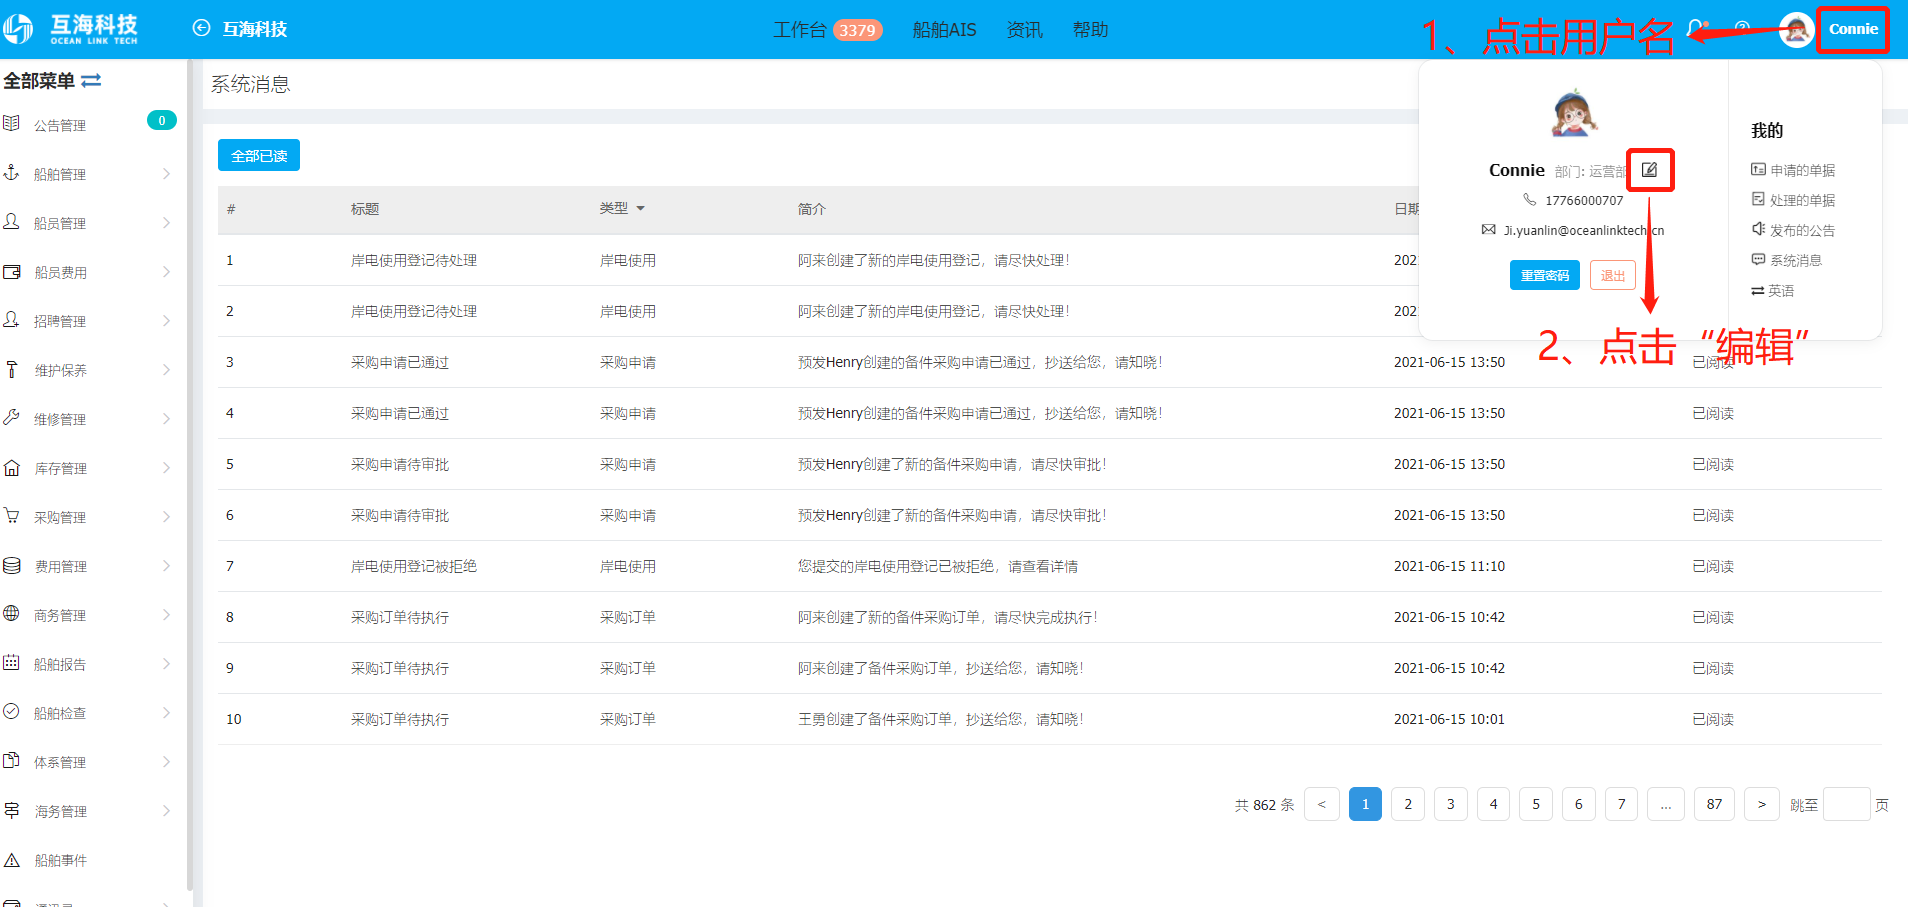
Task: Click the 船舶检查 checkmark circle icon
Action: tap(12, 711)
